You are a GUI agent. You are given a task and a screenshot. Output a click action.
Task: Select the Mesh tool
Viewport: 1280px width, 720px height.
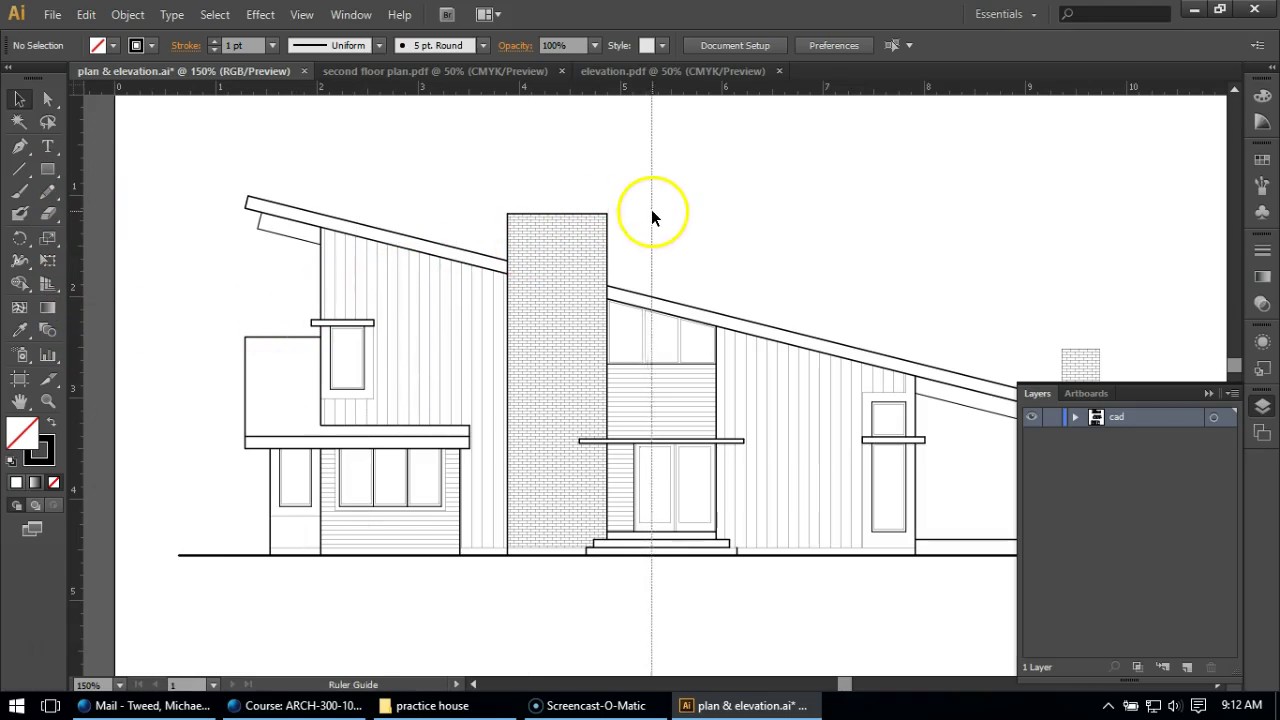[x=19, y=308]
